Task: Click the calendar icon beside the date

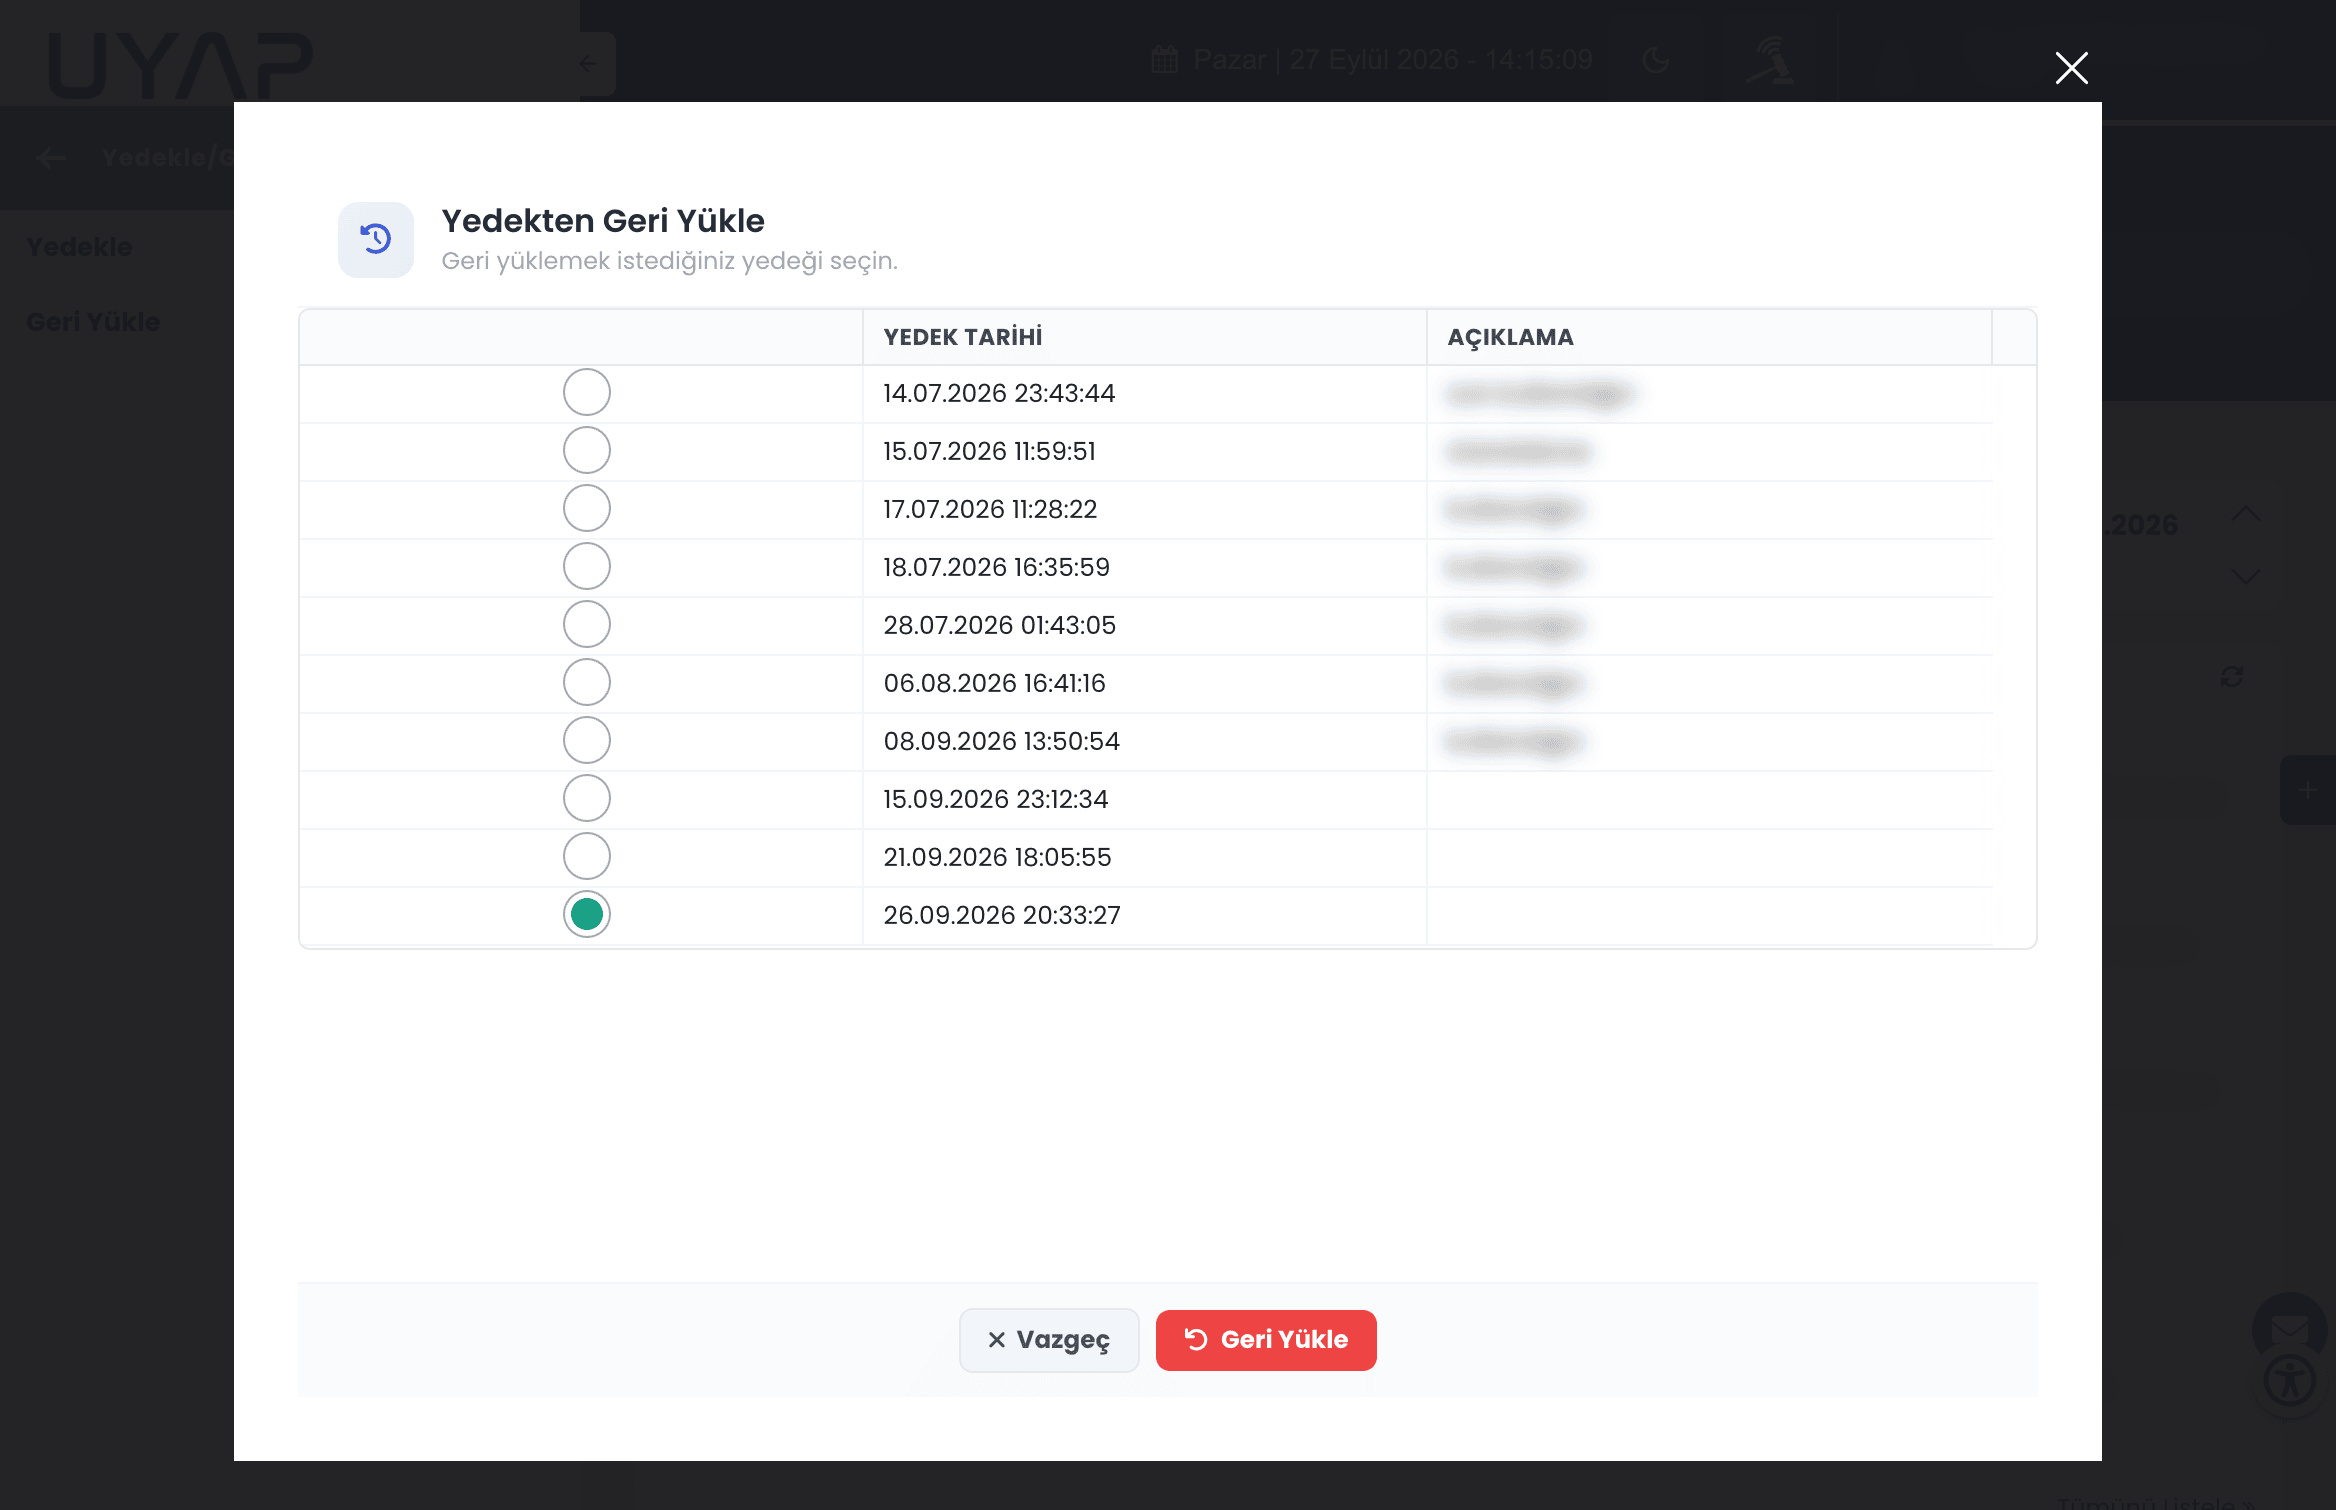Action: [1164, 60]
